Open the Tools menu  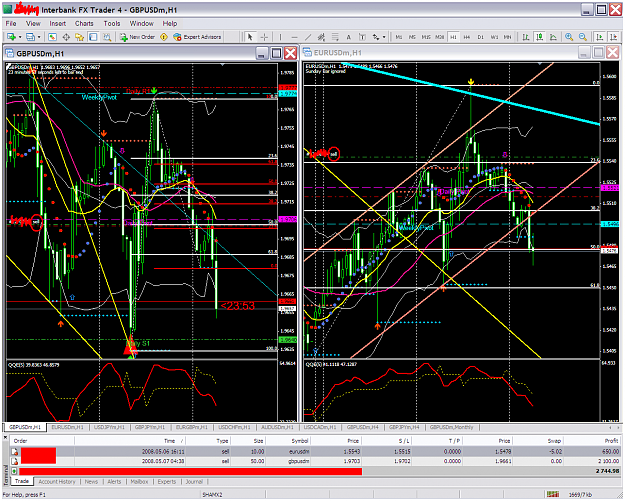pos(112,24)
